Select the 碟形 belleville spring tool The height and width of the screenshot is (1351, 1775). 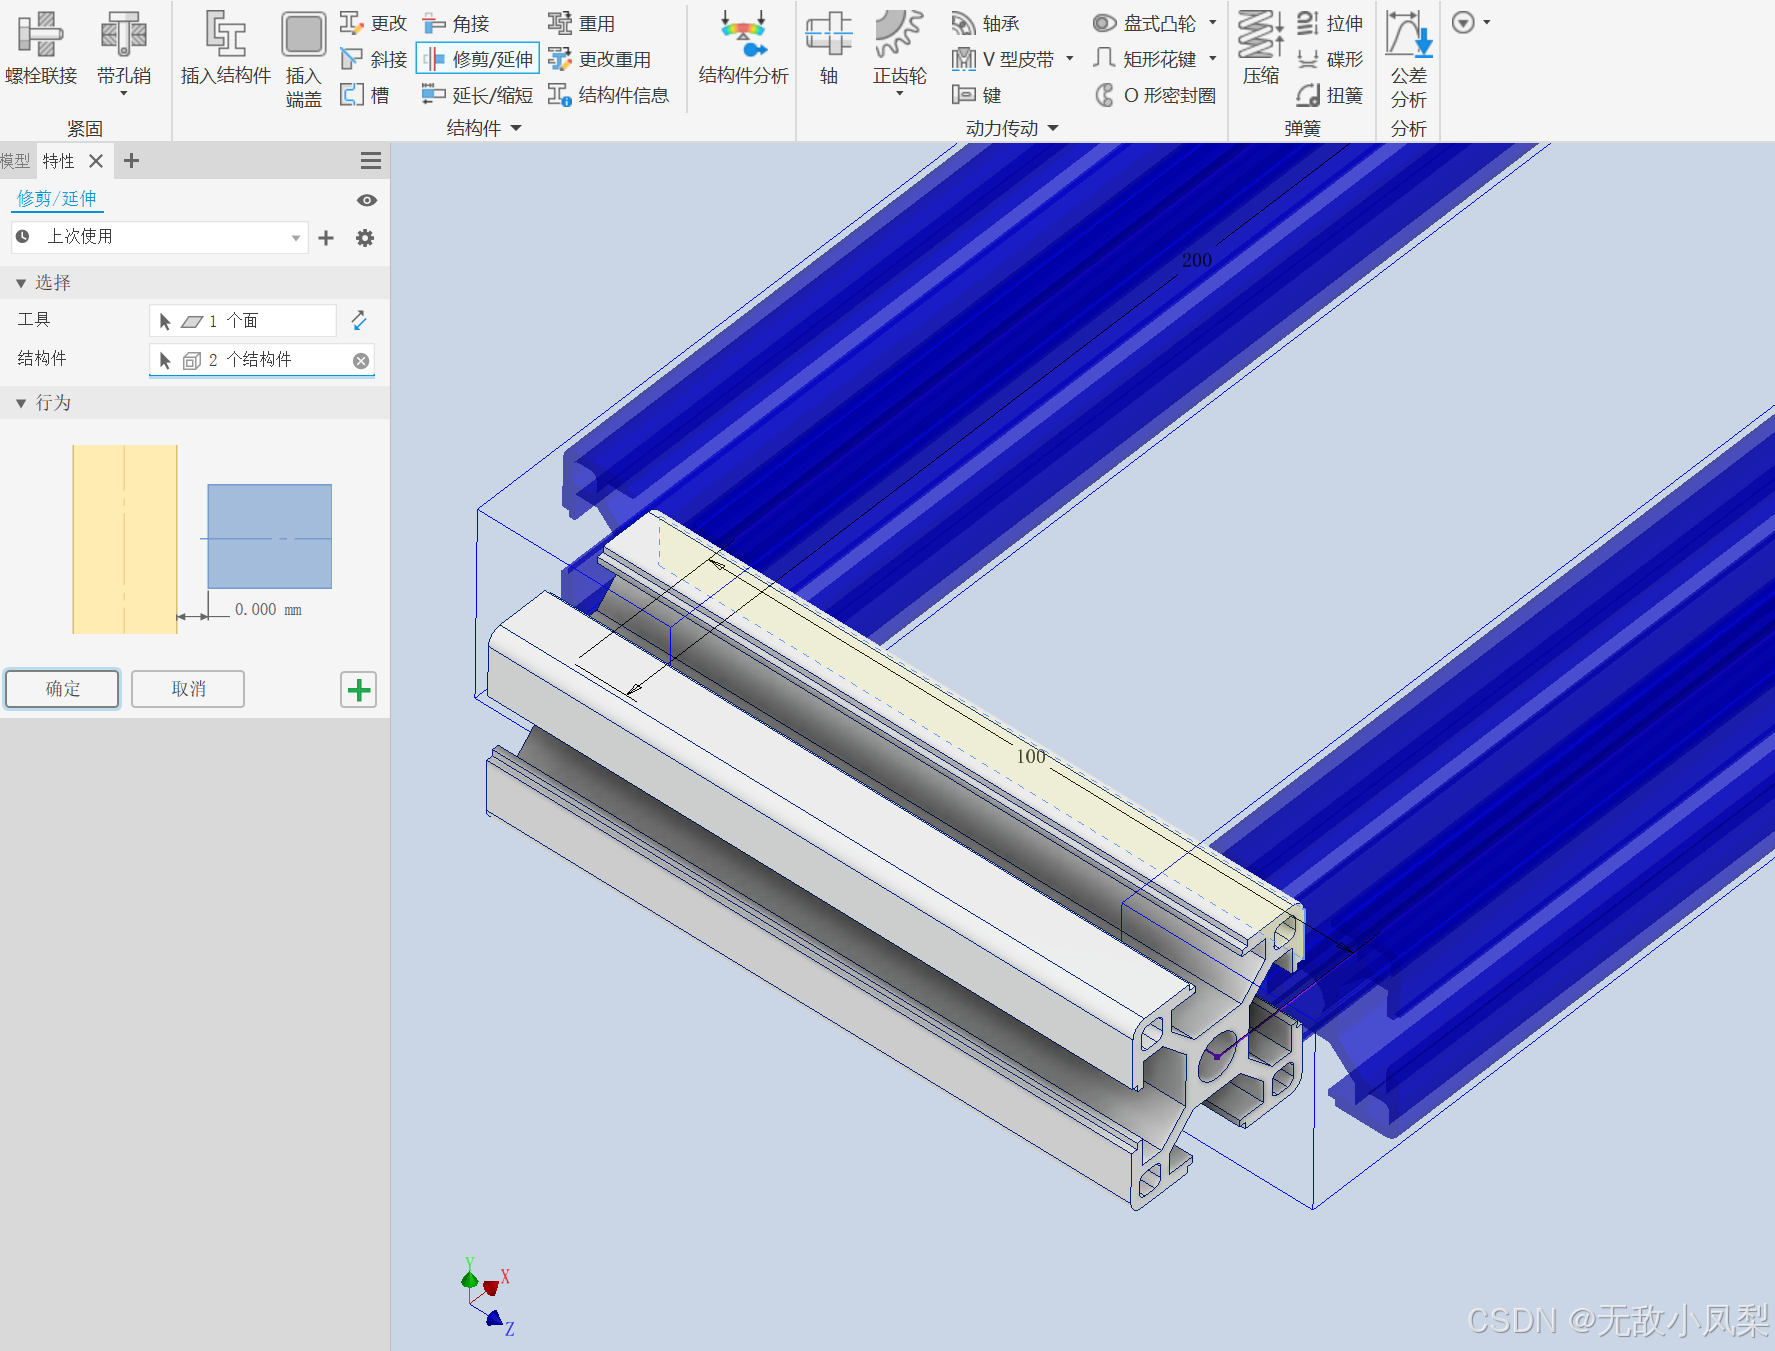[1329, 59]
